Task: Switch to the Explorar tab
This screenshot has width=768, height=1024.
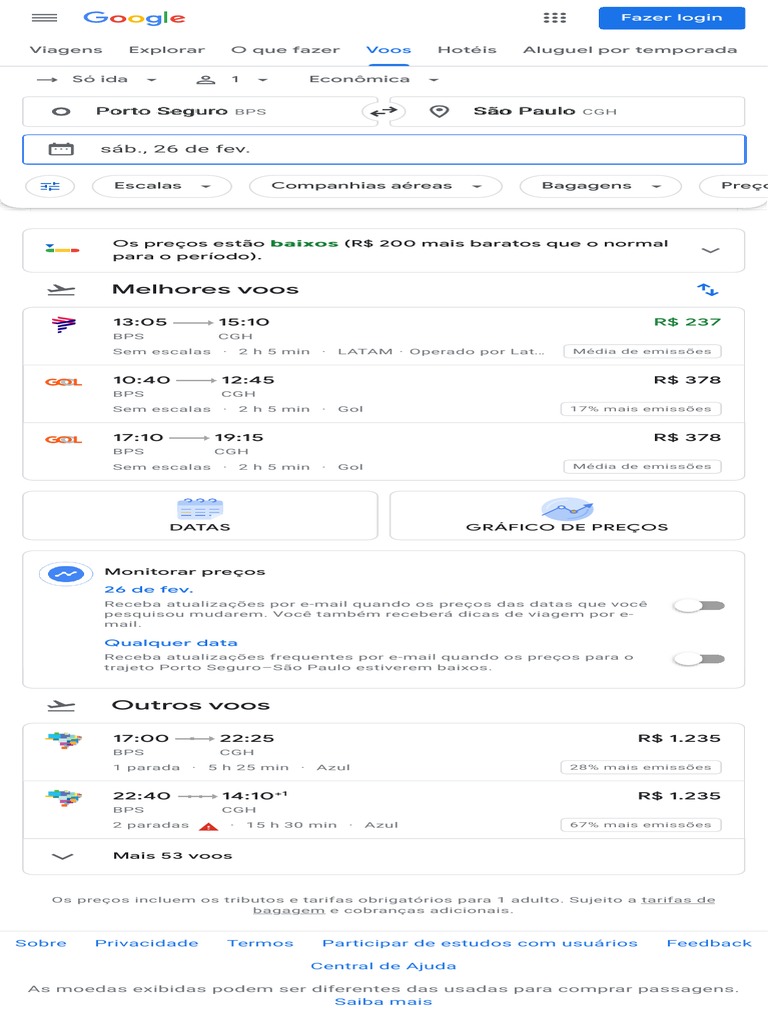Action: [x=167, y=50]
